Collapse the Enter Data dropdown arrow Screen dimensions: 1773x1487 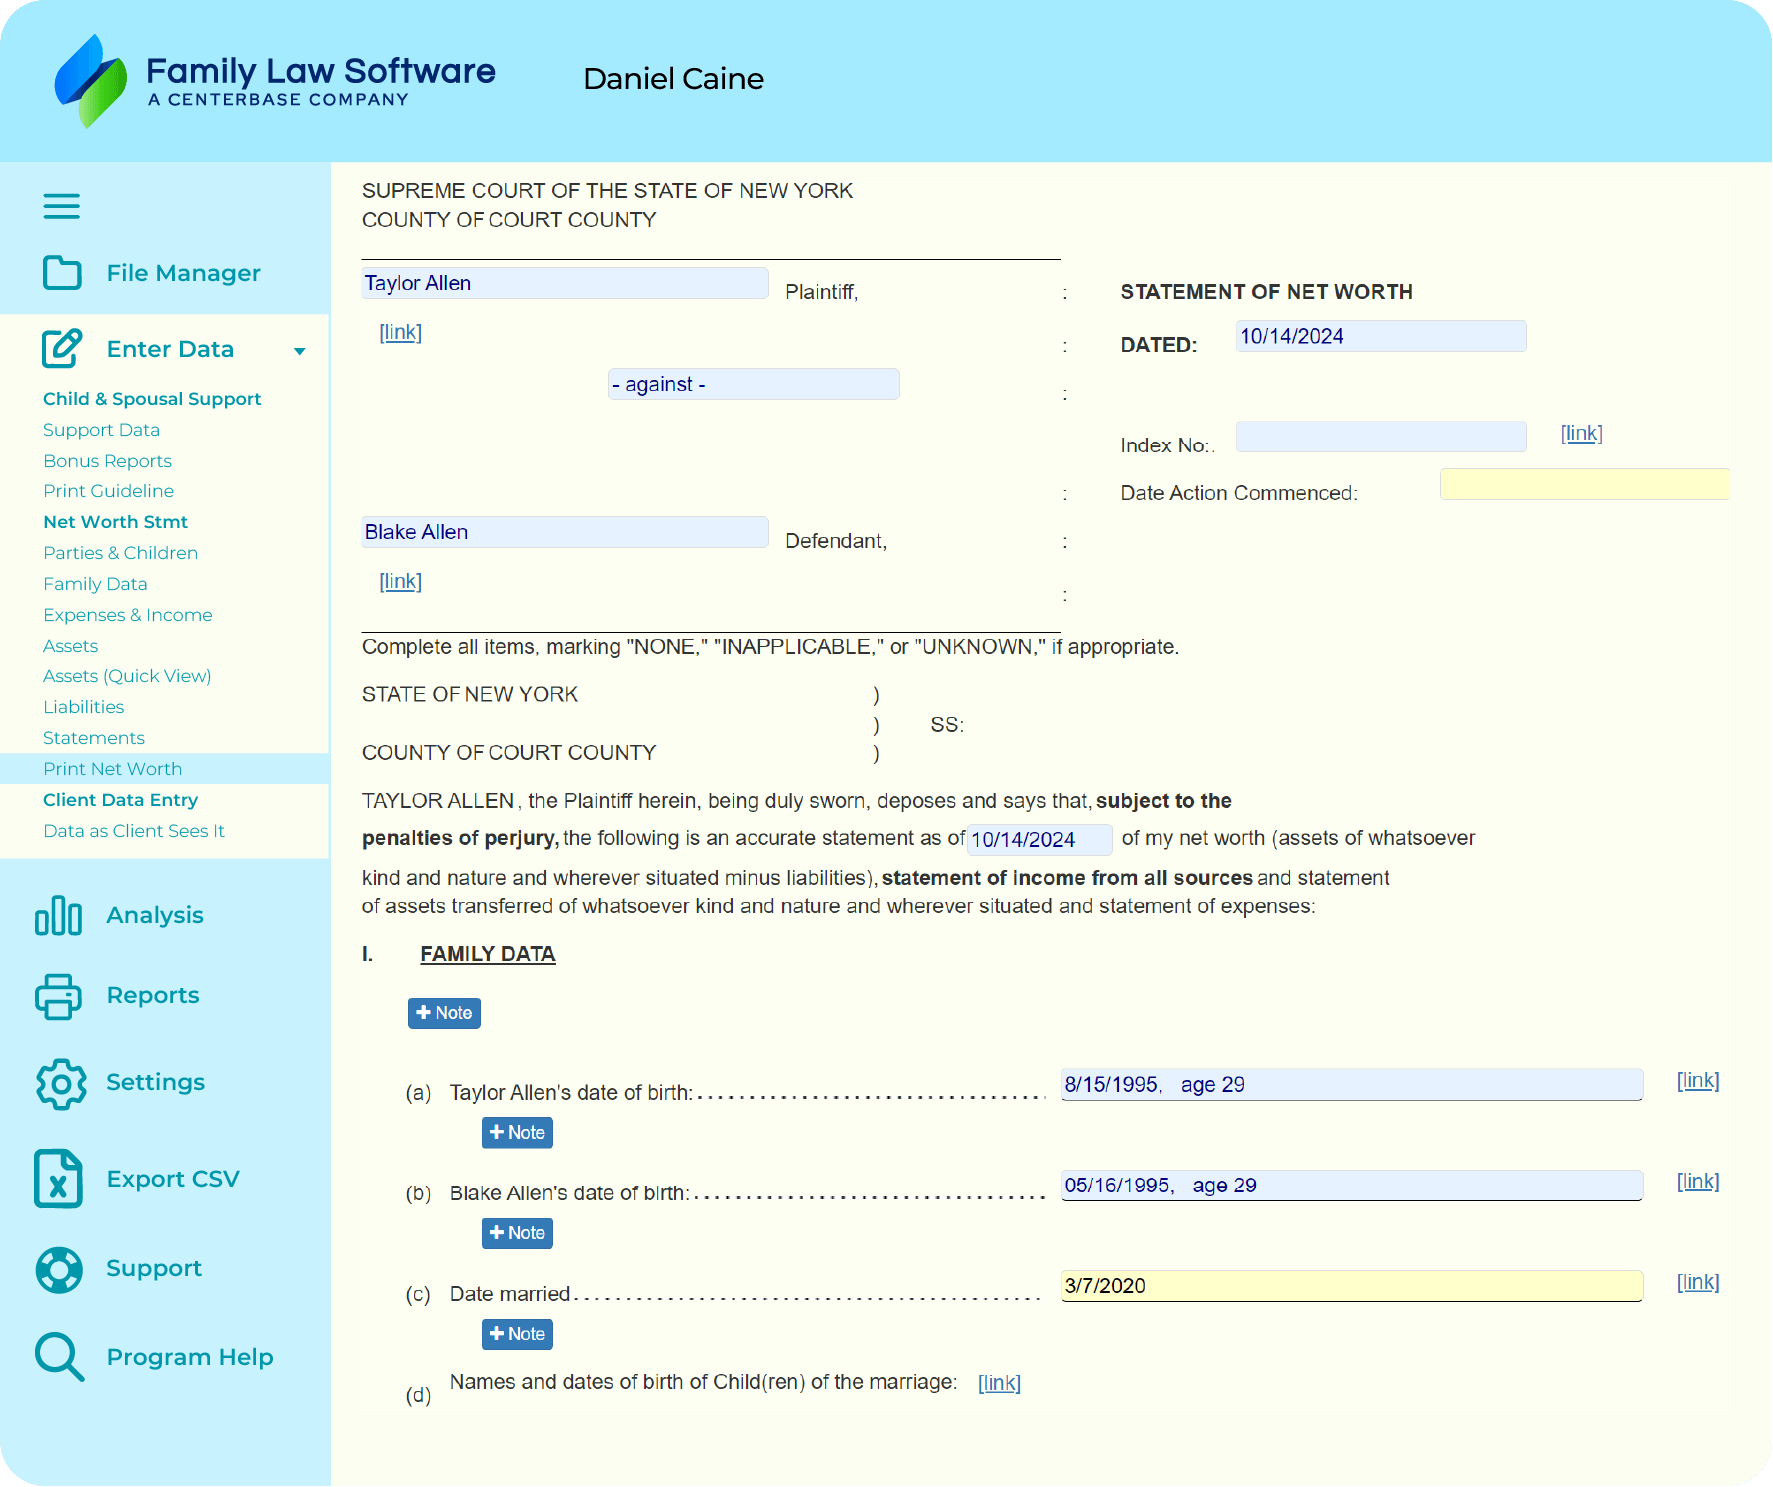pos(299,351)
